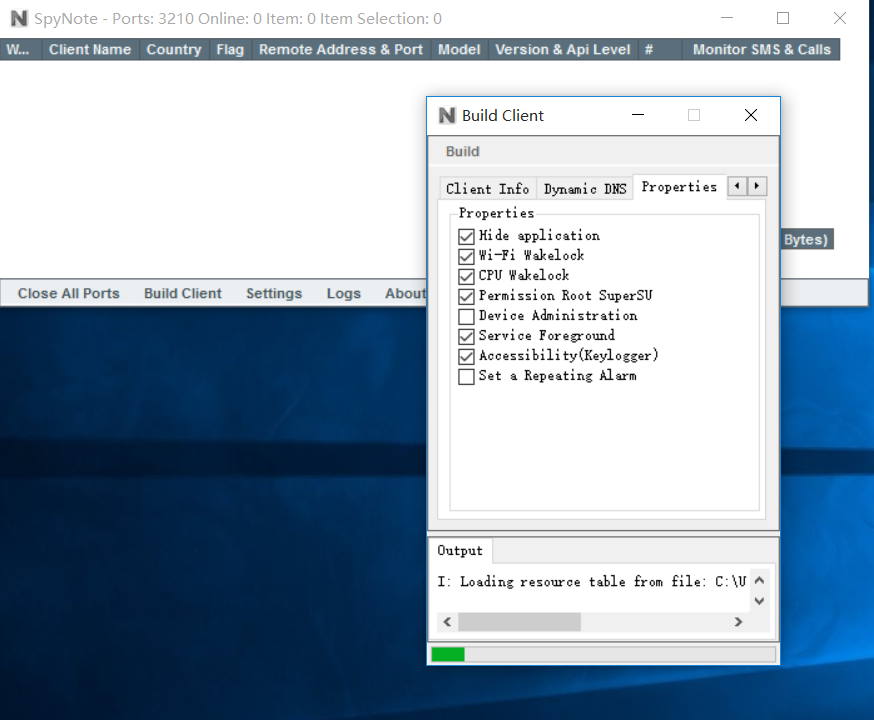Click the Bytes) header behind the dialog
Image resolution: width=874 pixels, height=720 pixels.
click(x=806, y=239)
